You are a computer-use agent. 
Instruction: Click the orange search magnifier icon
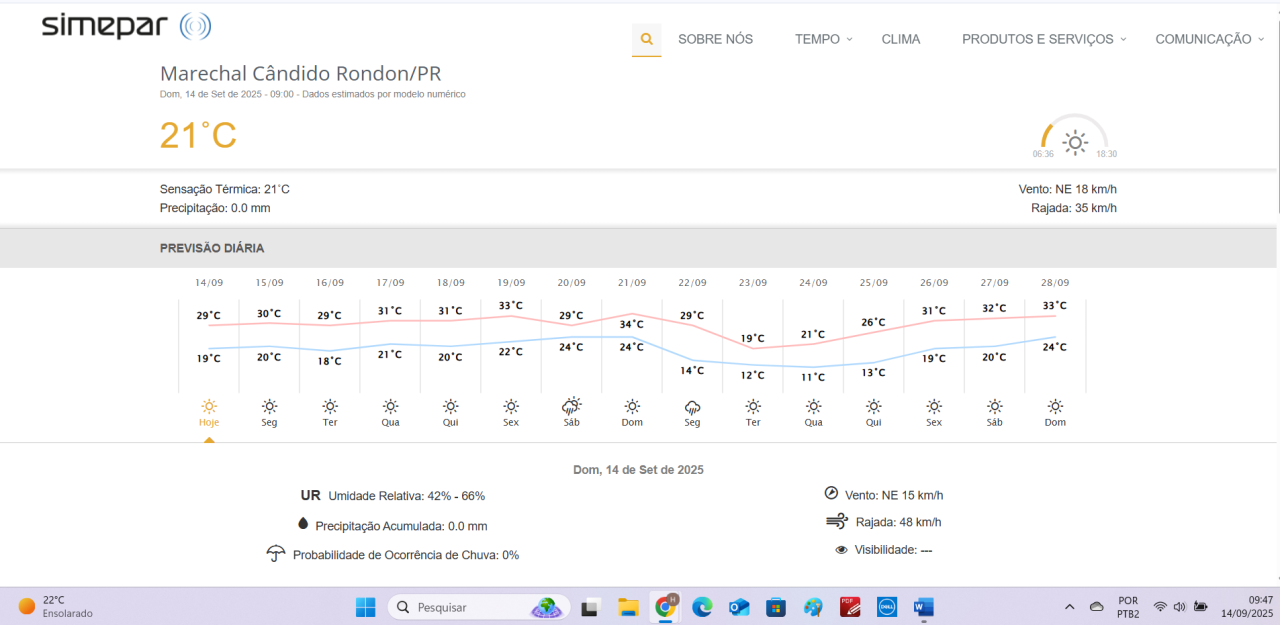click(x=646, y=39)
